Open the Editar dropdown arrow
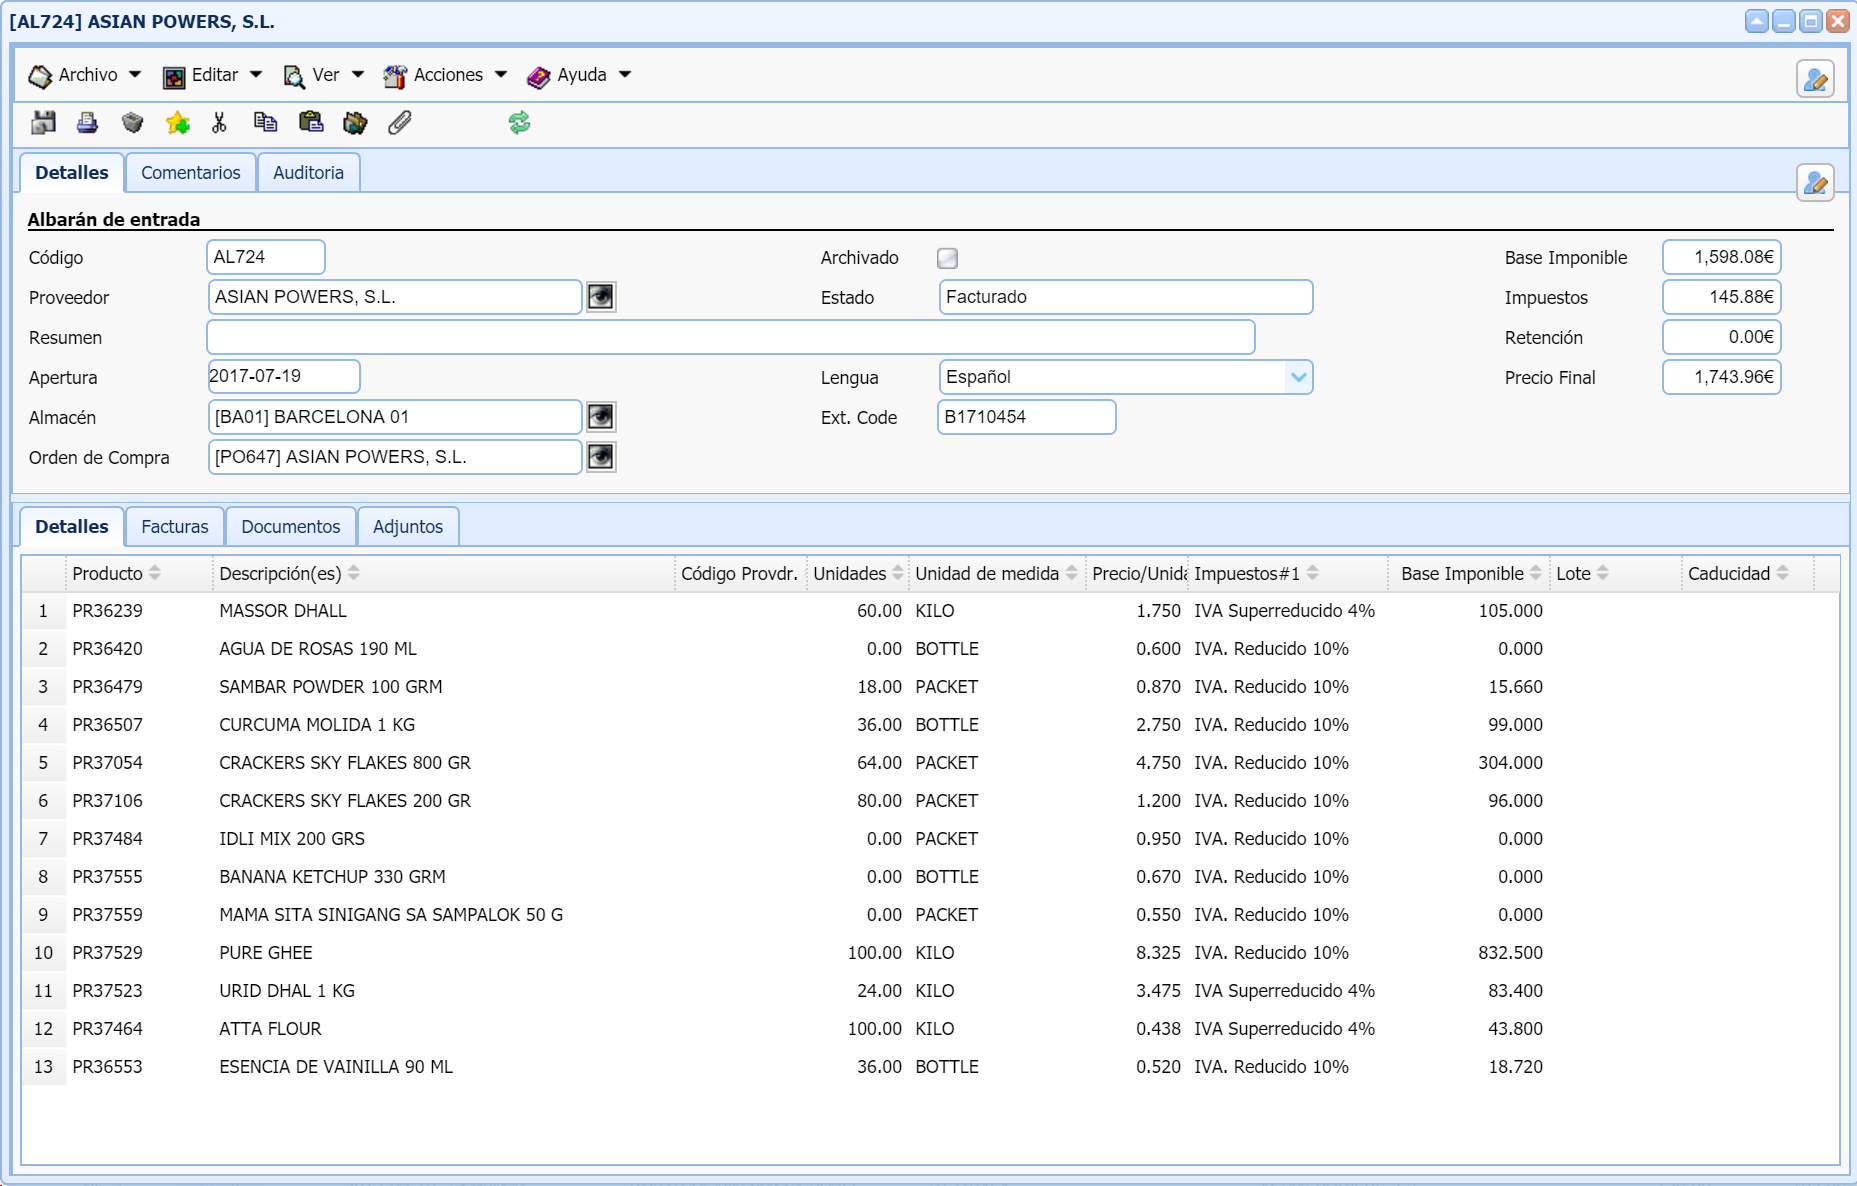Screen dimensions: 1857x1186 tap(256, 75)
